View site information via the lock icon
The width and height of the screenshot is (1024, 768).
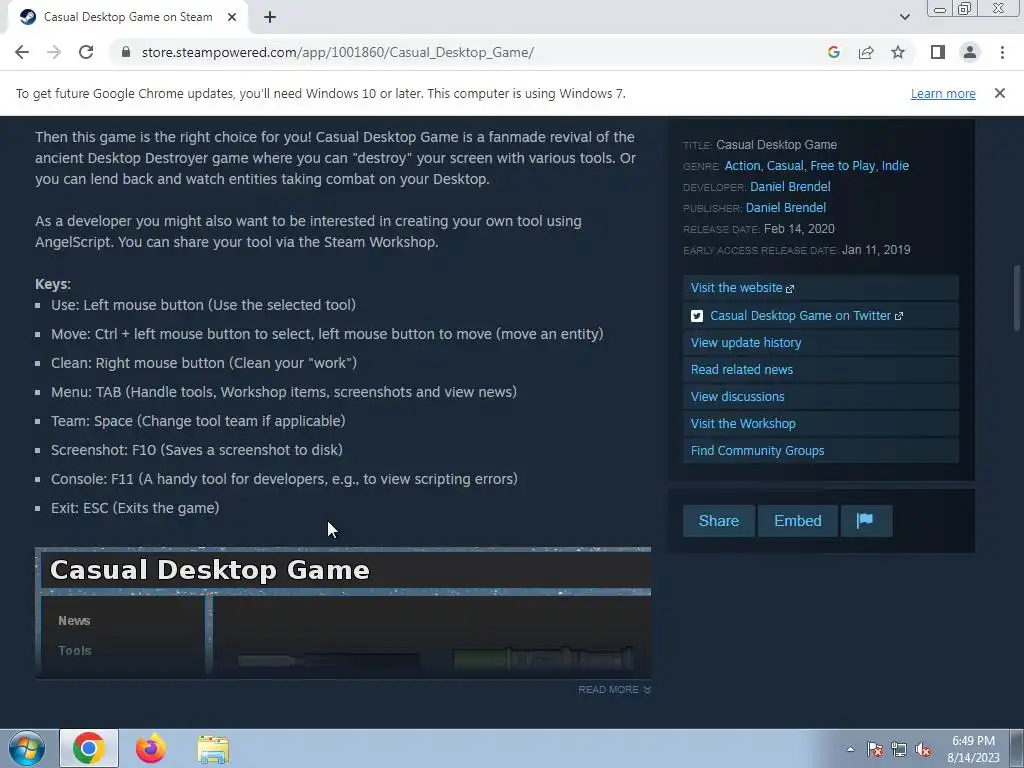click(126, 52)
